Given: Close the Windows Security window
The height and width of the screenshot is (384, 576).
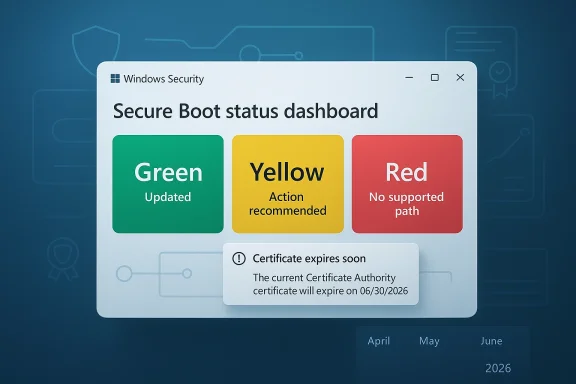Looking at the screenshot, I should pyautogui.click(x=460, y=78).
